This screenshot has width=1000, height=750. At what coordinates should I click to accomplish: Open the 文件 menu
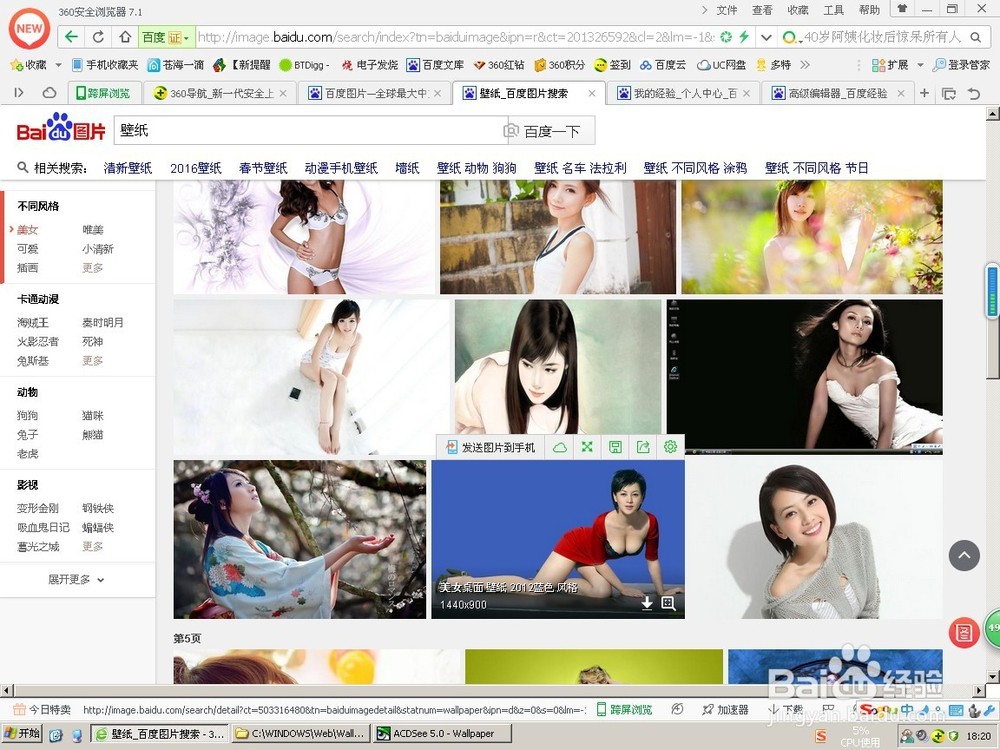[x=726, y=10]
